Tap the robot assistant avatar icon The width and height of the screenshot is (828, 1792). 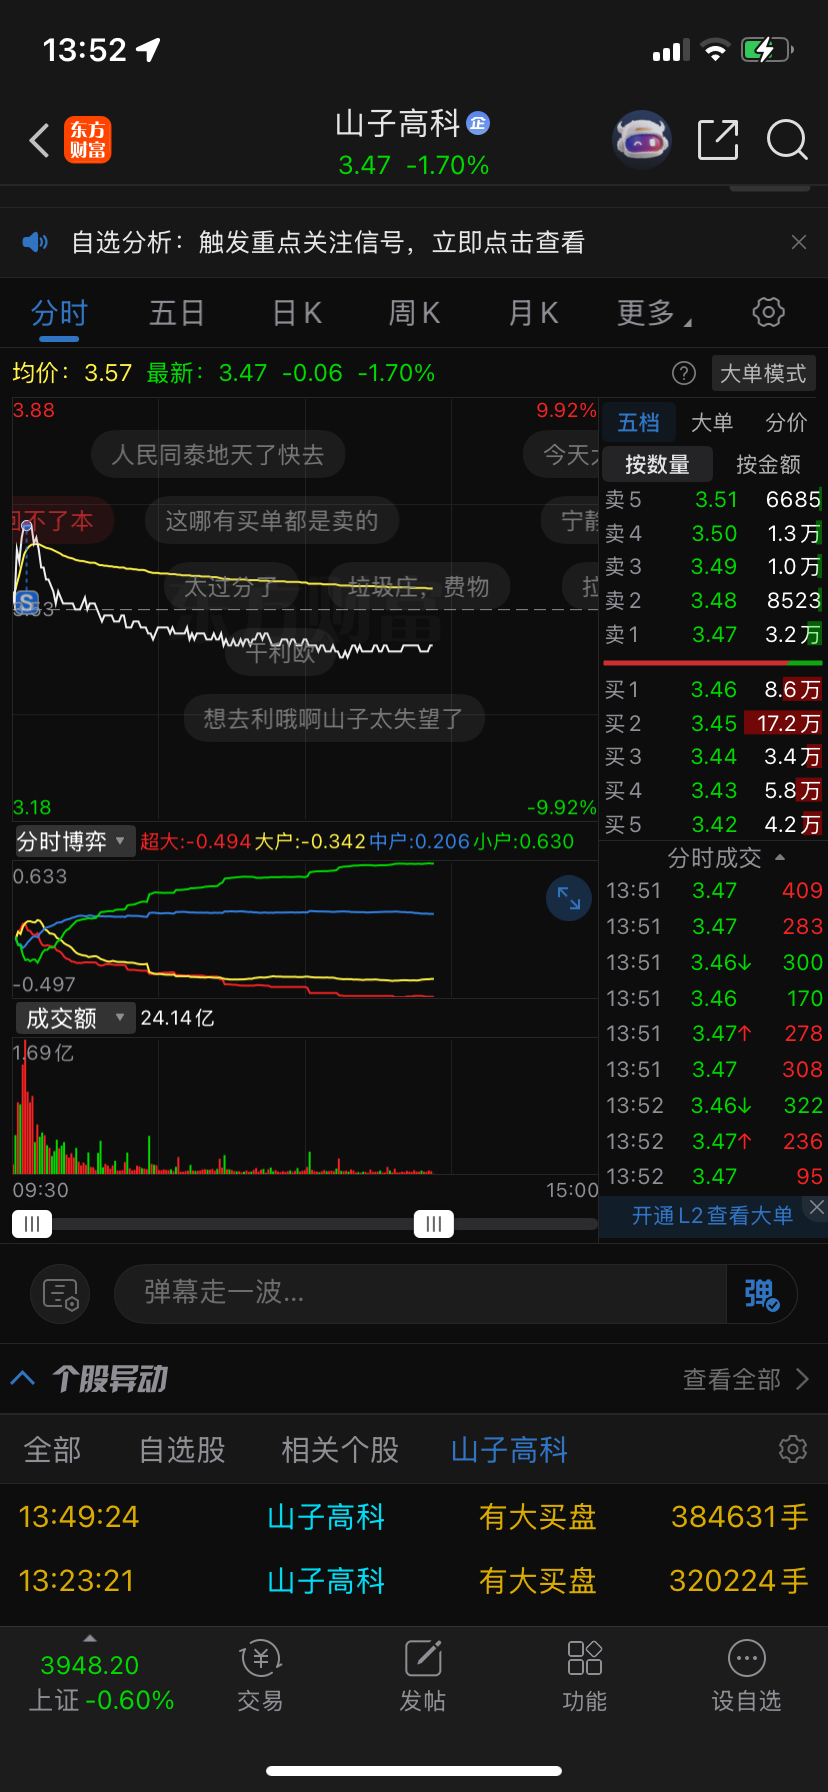click(641, 140)
